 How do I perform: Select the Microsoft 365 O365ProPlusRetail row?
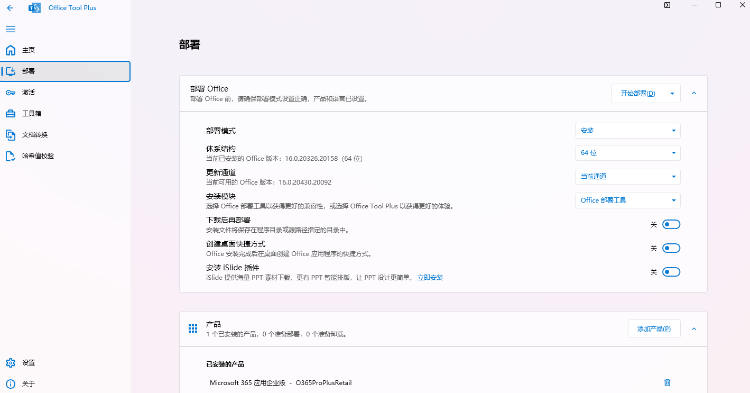point(443,382)
